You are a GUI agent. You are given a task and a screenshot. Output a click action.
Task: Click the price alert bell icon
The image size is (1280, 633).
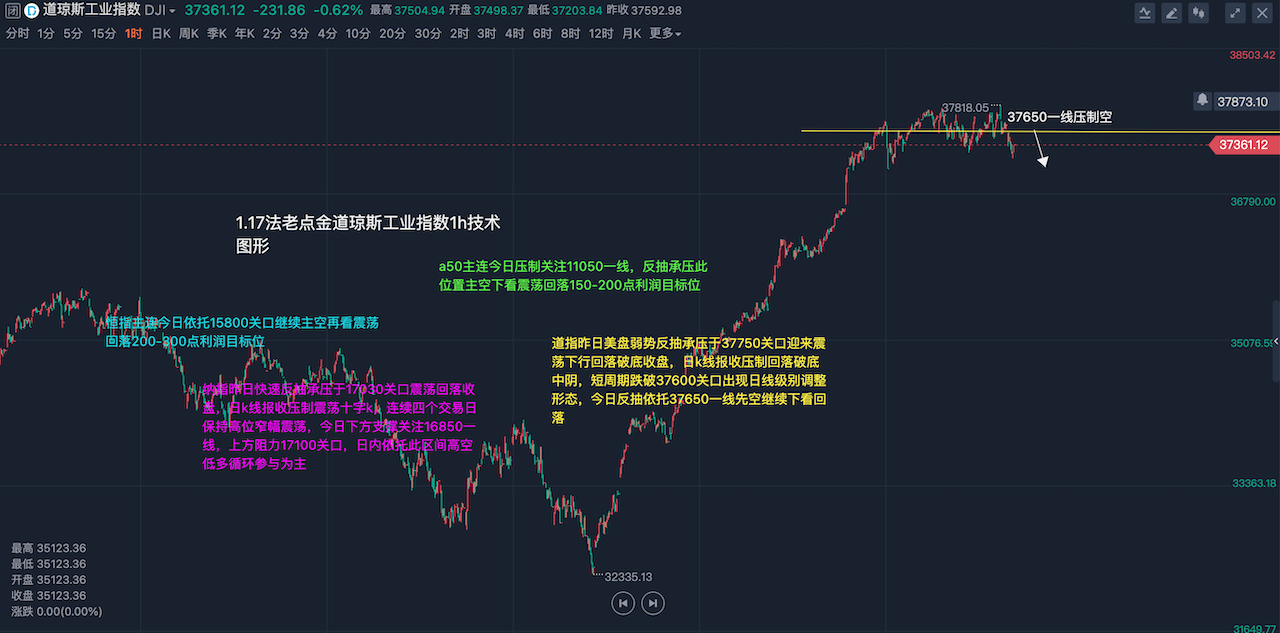click(1202, 101)
